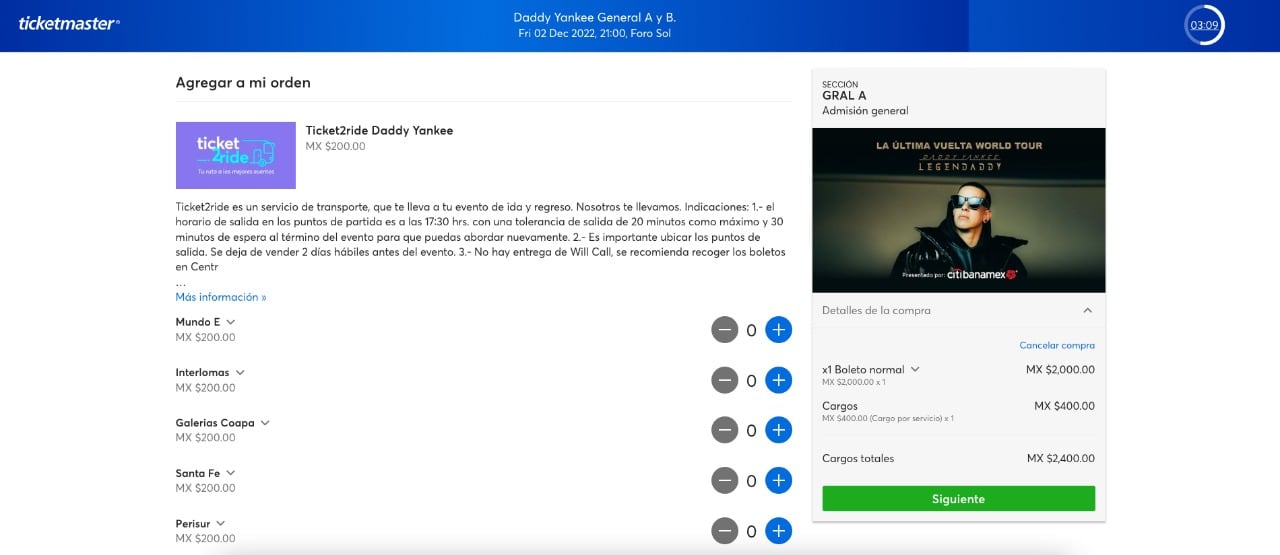Click the event title Daddy Yankee General A y B
1280x555 pixels.
(595, 17)
